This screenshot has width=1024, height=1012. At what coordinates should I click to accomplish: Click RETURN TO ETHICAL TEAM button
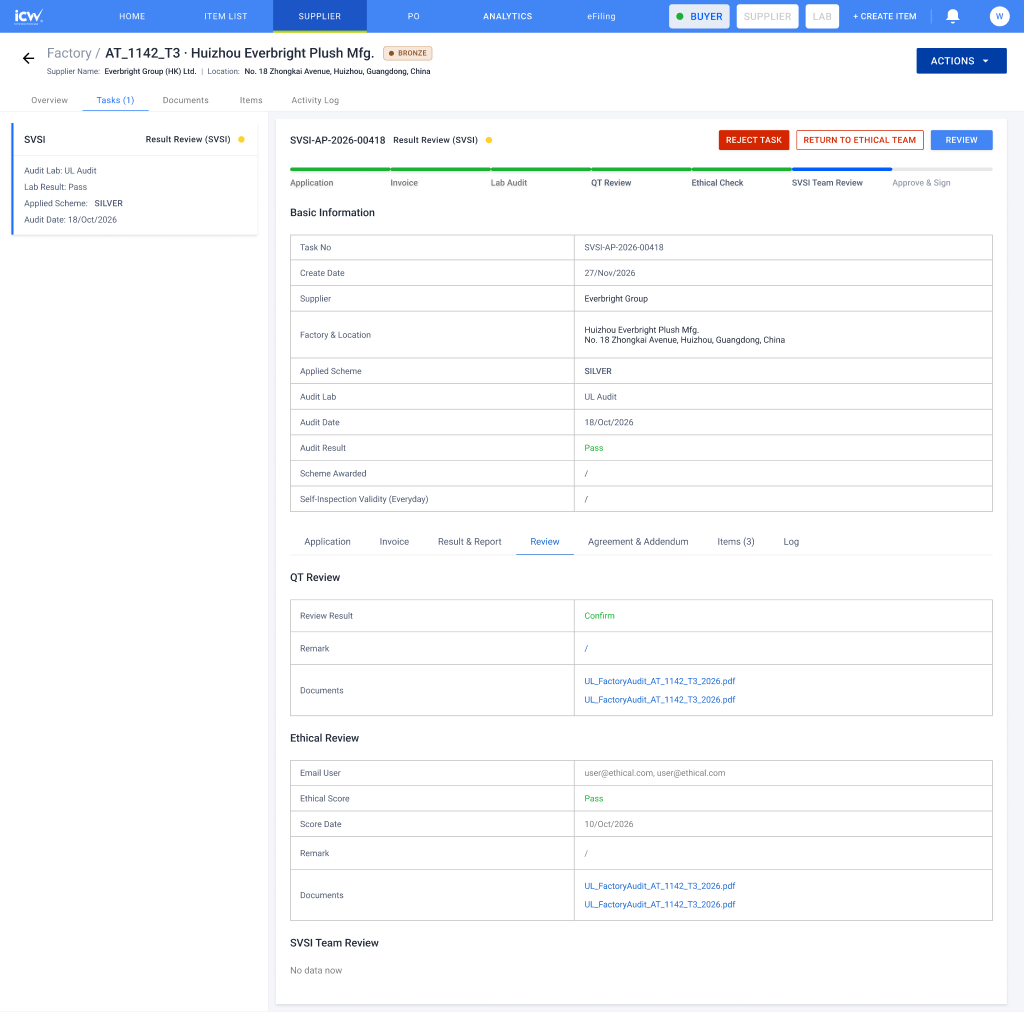pos(859,140)
